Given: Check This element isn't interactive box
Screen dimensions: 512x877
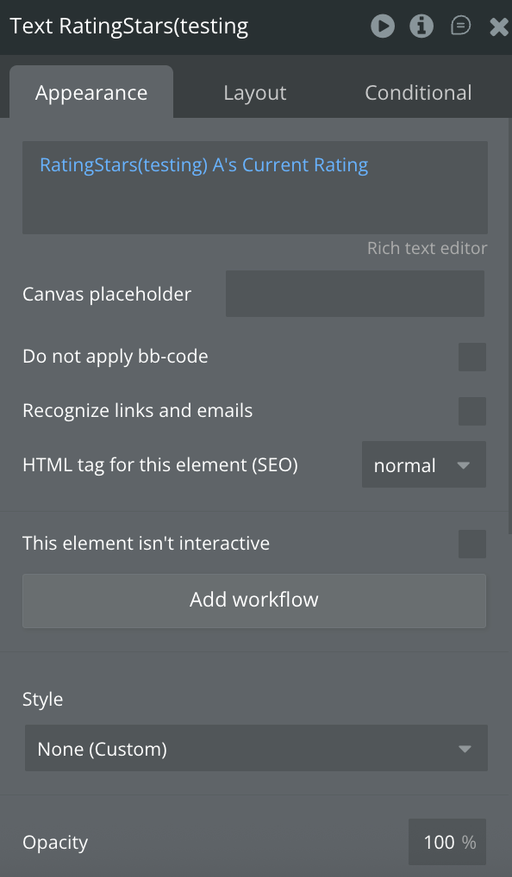Looking at the screenshot, I should click(x=472, y=544).
